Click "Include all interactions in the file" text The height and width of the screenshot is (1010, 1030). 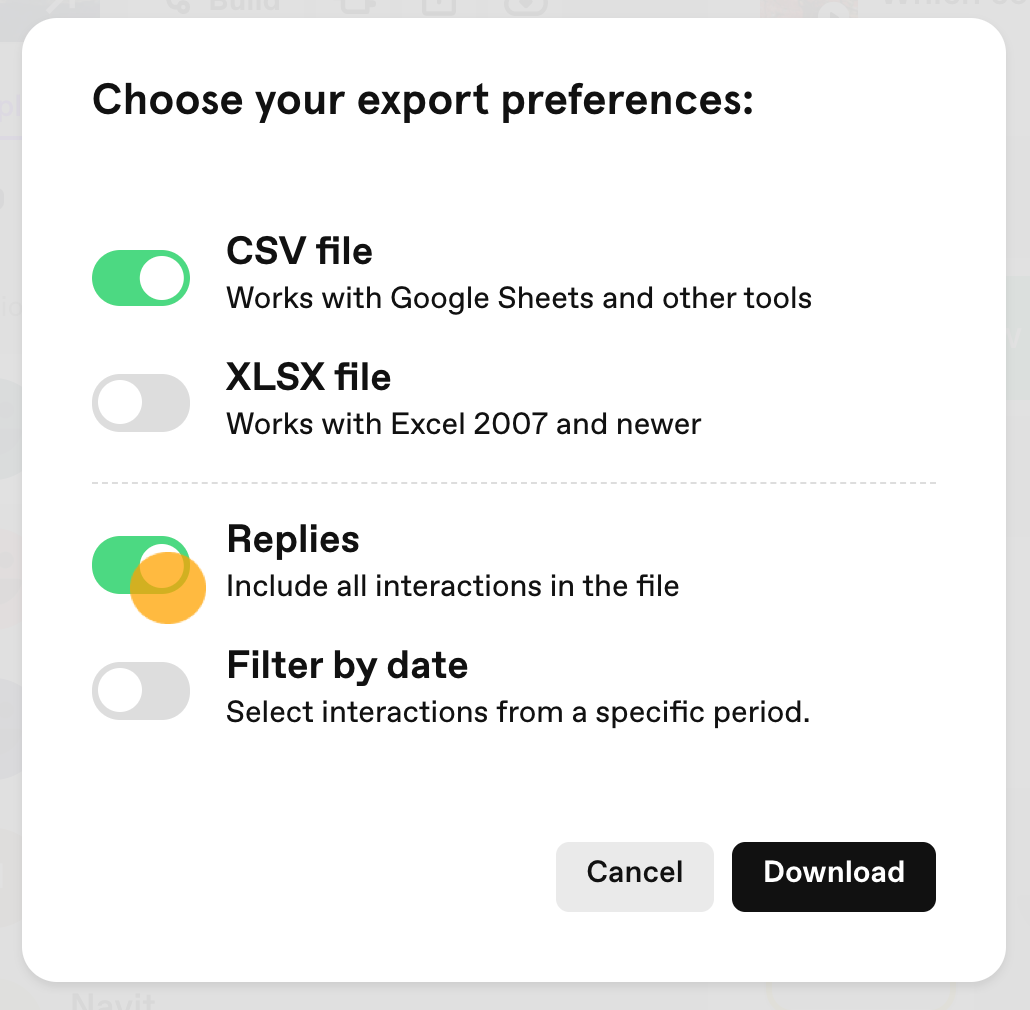click(453, 586)
